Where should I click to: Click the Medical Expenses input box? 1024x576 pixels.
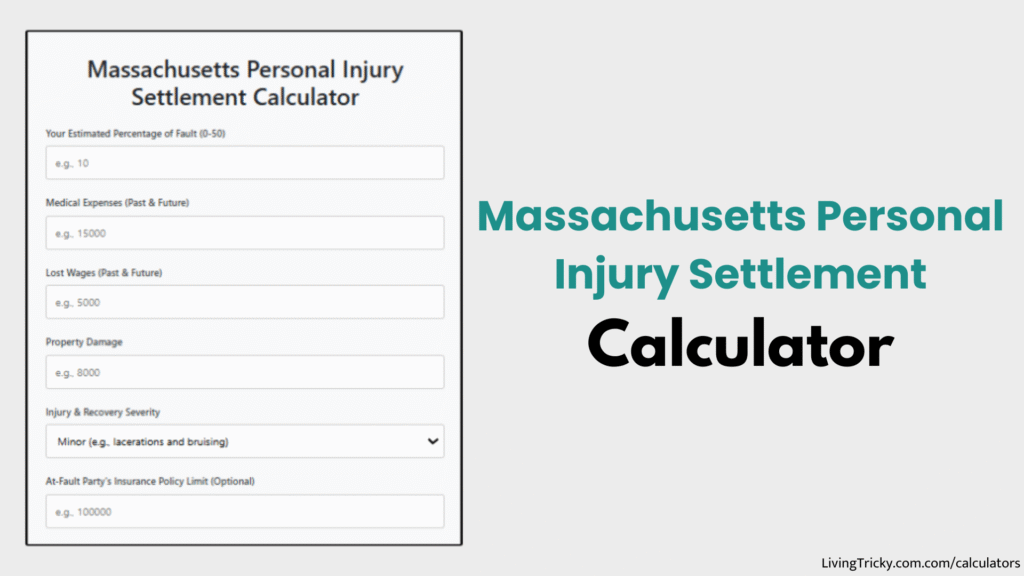click(244, 232)
